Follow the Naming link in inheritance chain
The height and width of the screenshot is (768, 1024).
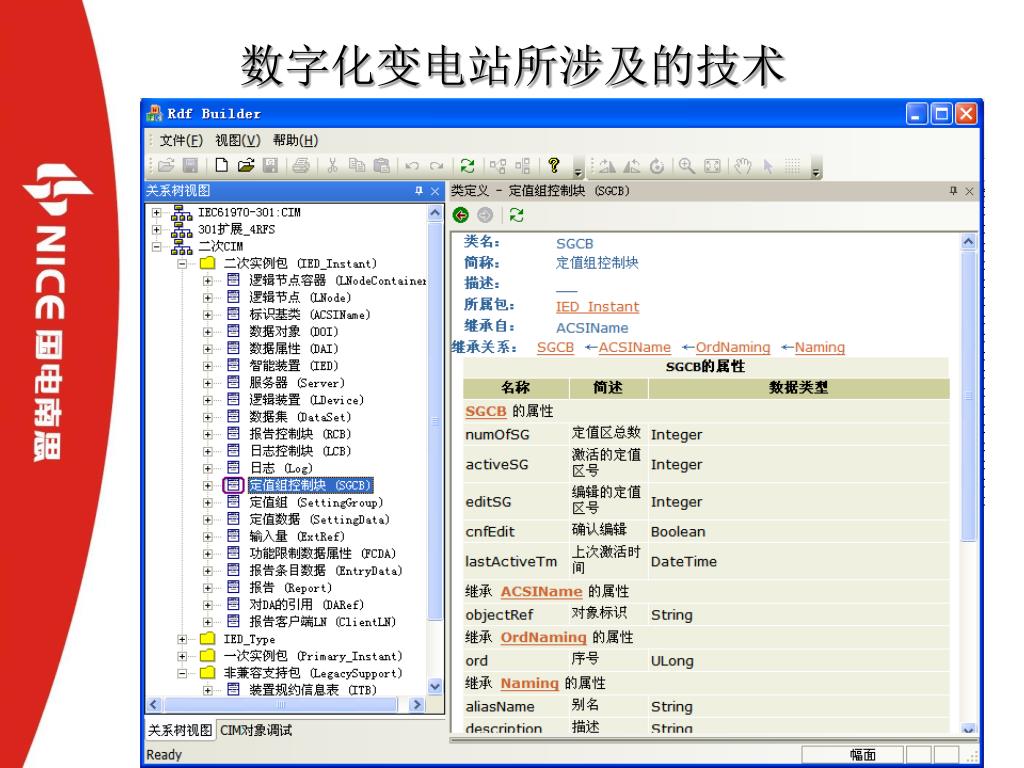coord(819,347)
